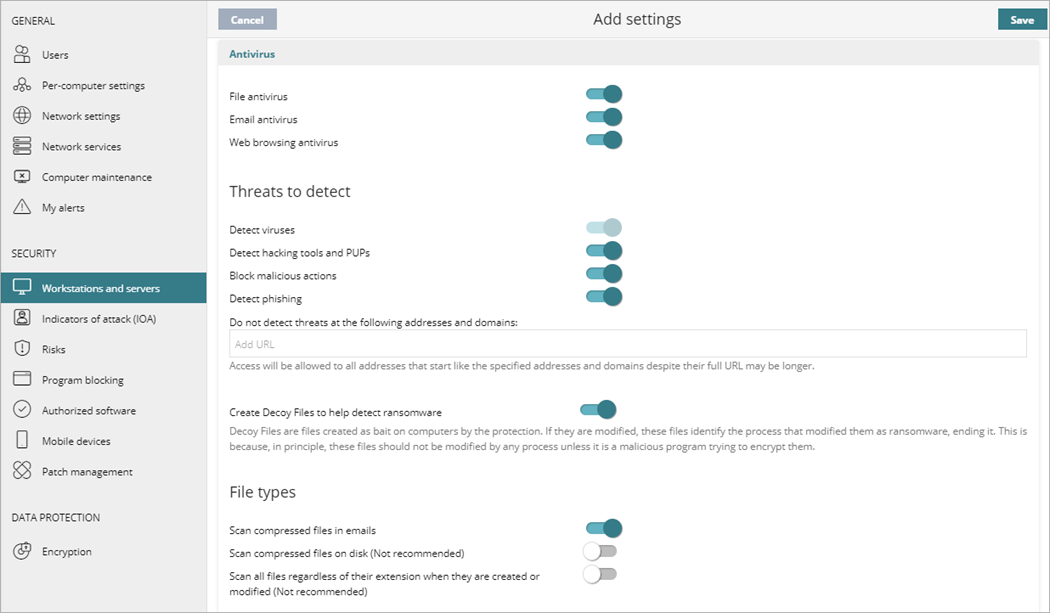Select the Encryption icon

[x=22, y=552]
